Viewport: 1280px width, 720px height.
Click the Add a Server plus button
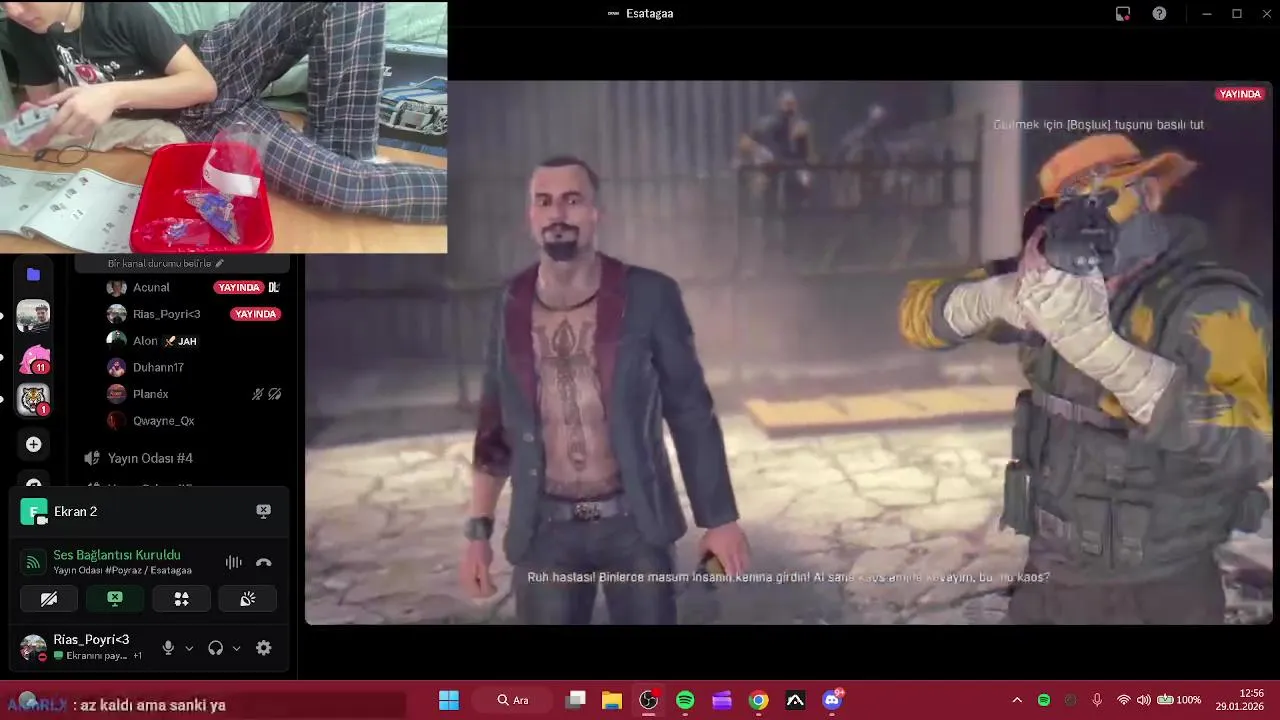(33, 444)
